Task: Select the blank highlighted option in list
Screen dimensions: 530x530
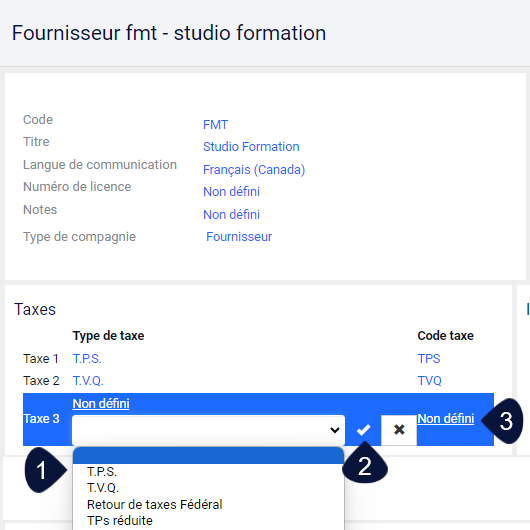Action: point(208,456)
